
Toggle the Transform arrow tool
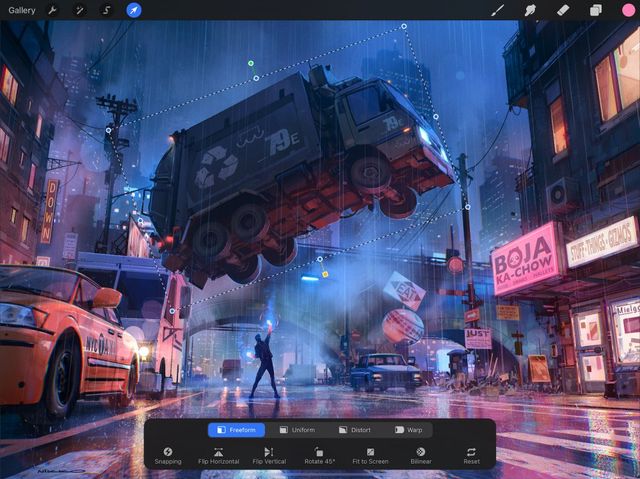point(133,10)
